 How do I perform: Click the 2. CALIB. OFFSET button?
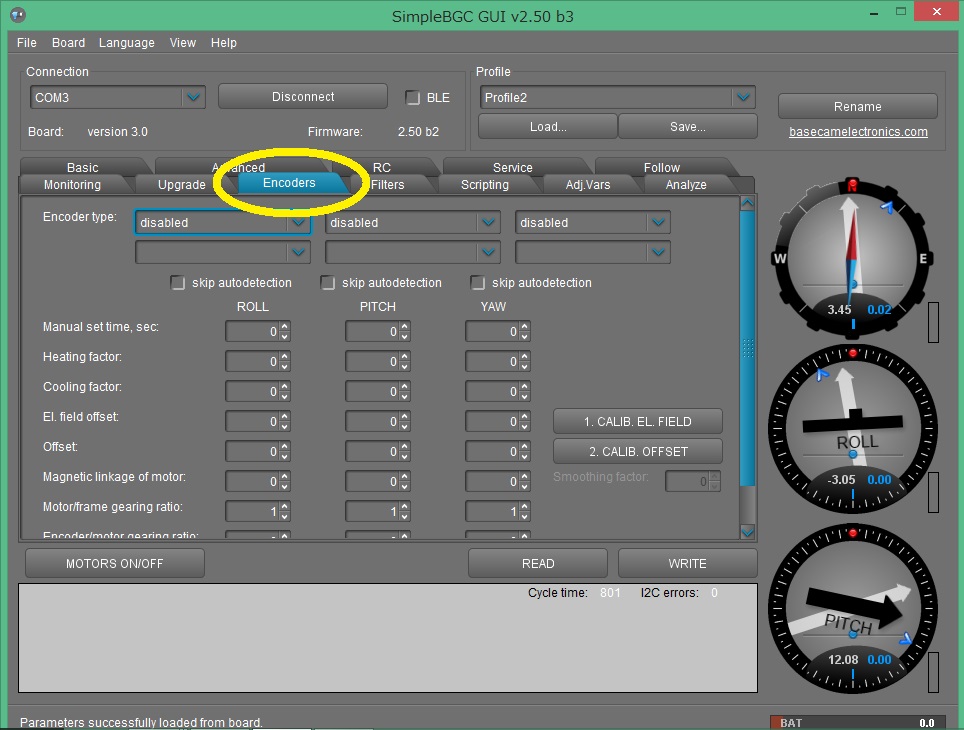[638, 451]
